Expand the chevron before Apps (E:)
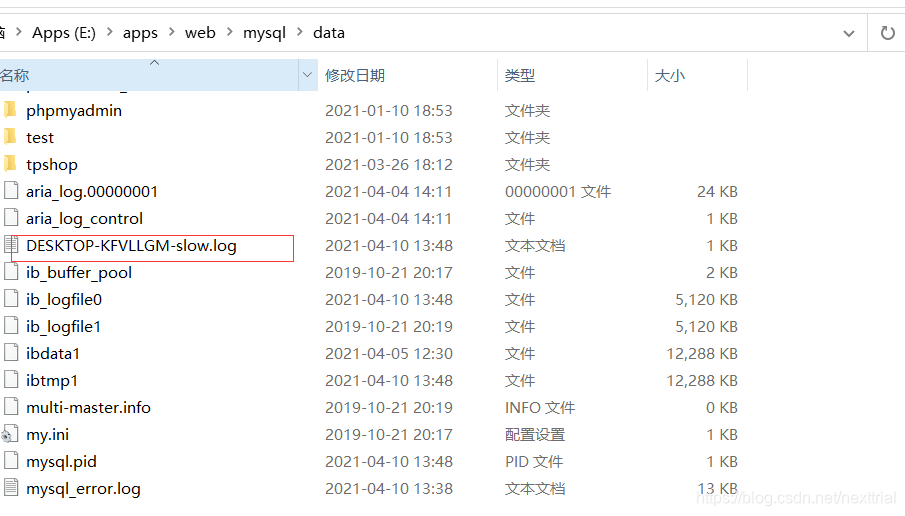The height and width of the screenshot is (516, 905). coord(19,32)
